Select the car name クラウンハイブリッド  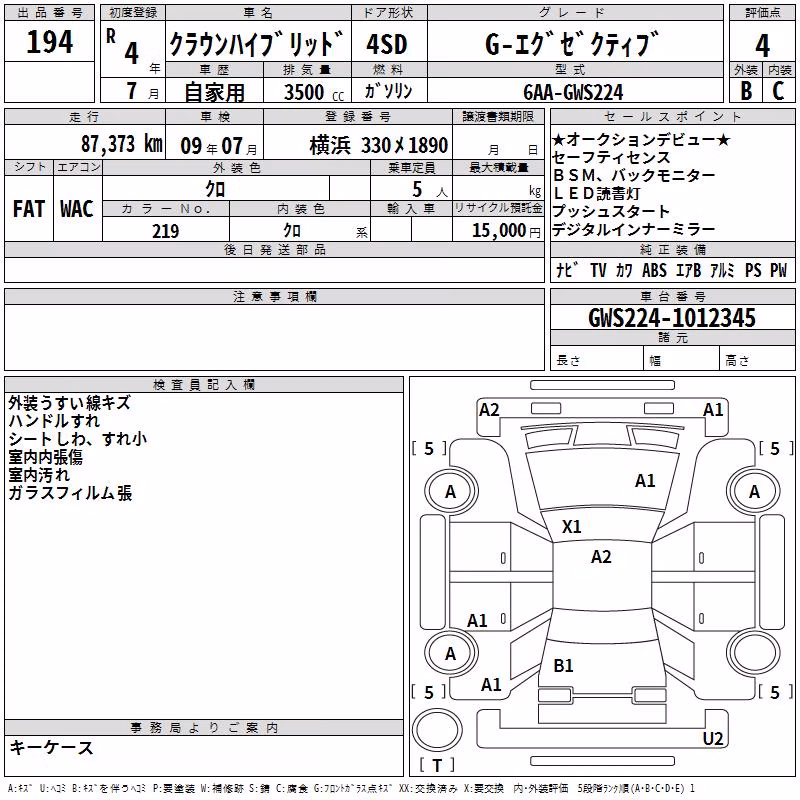coord(256,44)
